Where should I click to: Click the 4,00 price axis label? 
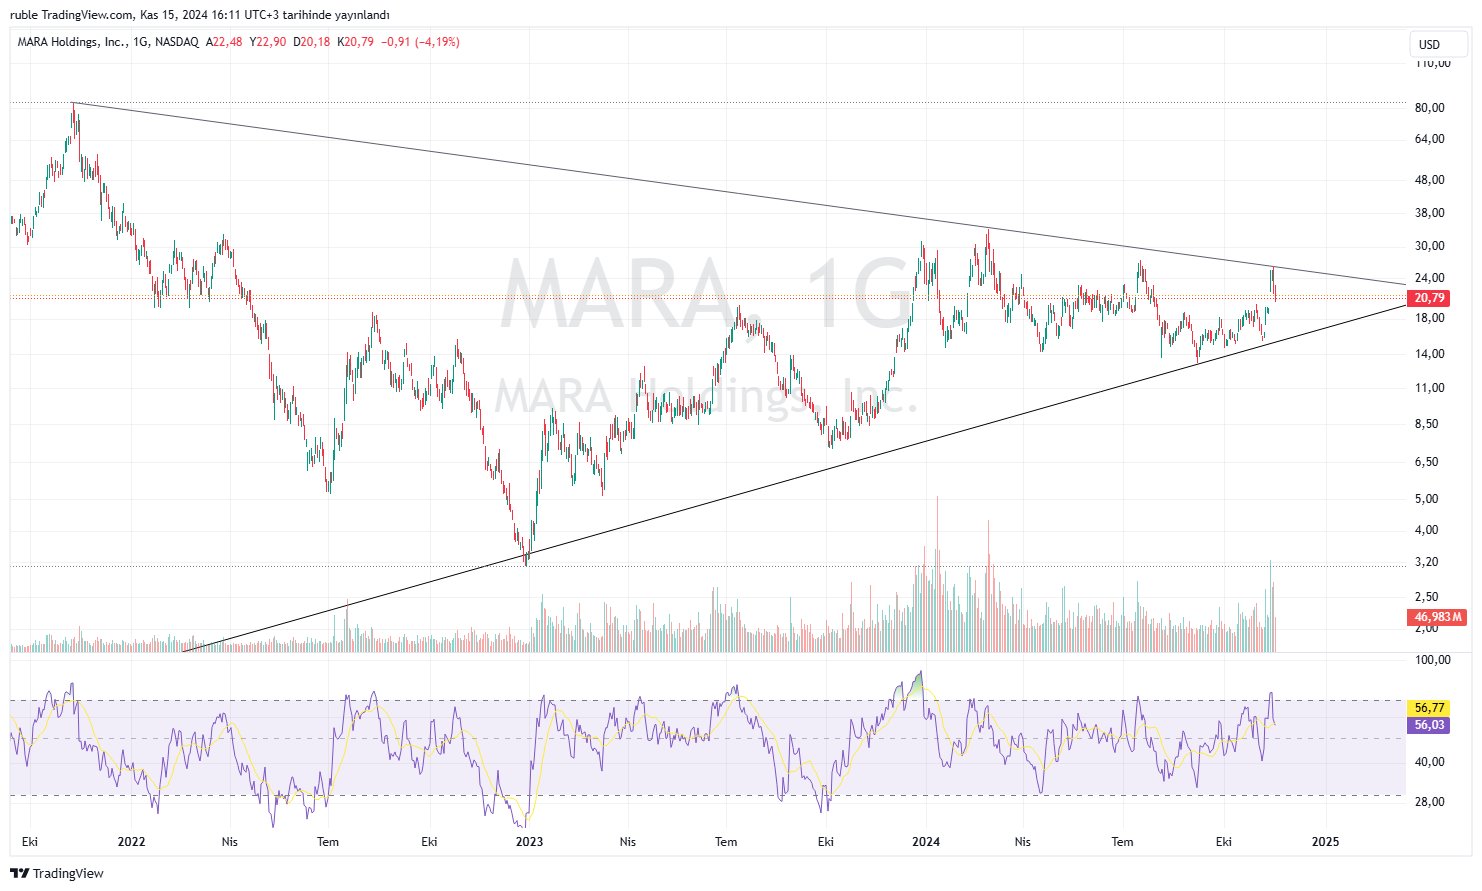point(1427,530)
